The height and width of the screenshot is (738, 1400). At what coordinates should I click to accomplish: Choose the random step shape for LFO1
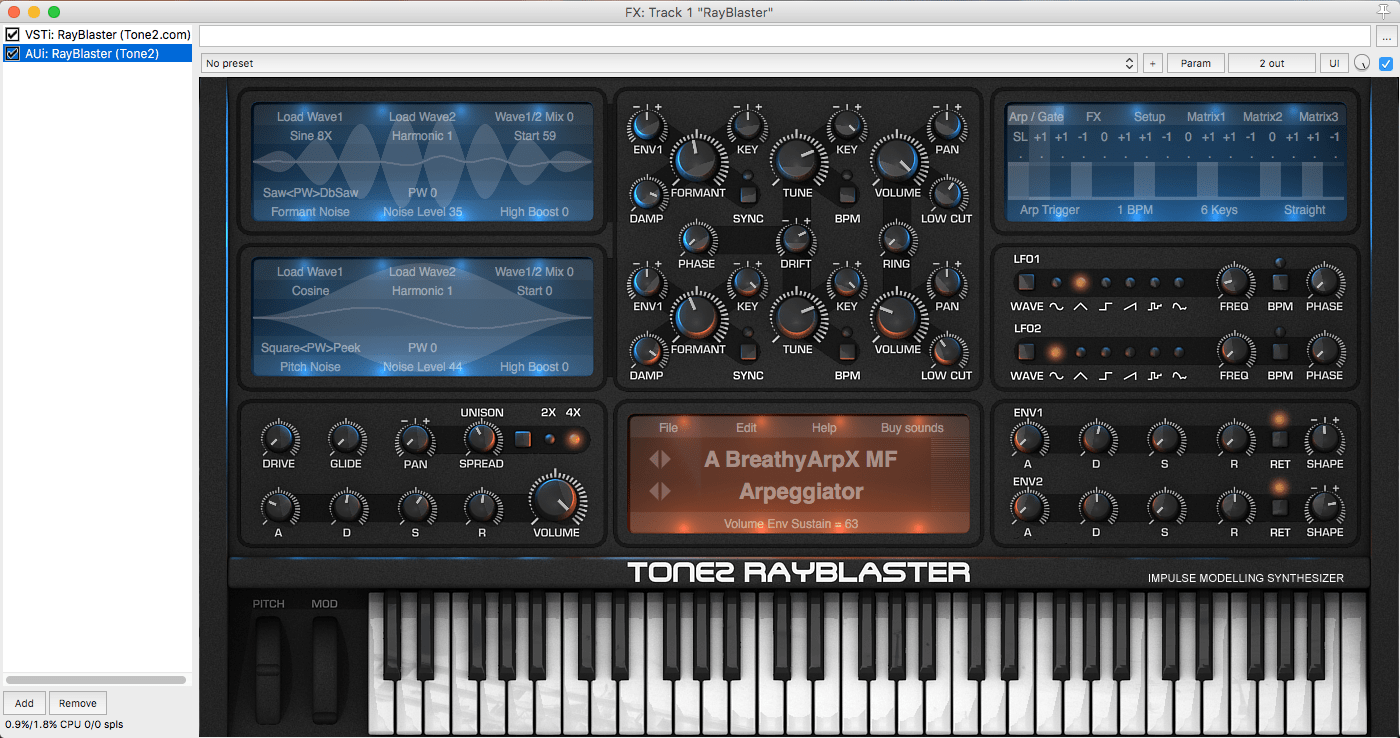1155,283
